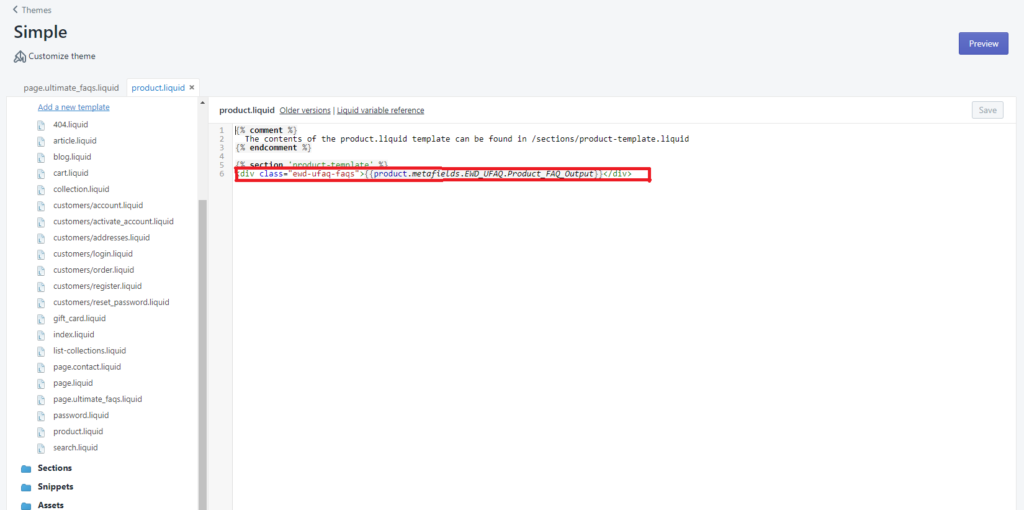Open customers/register.liquid file
The image size is (1024, 510).
(x=98, y=286)
